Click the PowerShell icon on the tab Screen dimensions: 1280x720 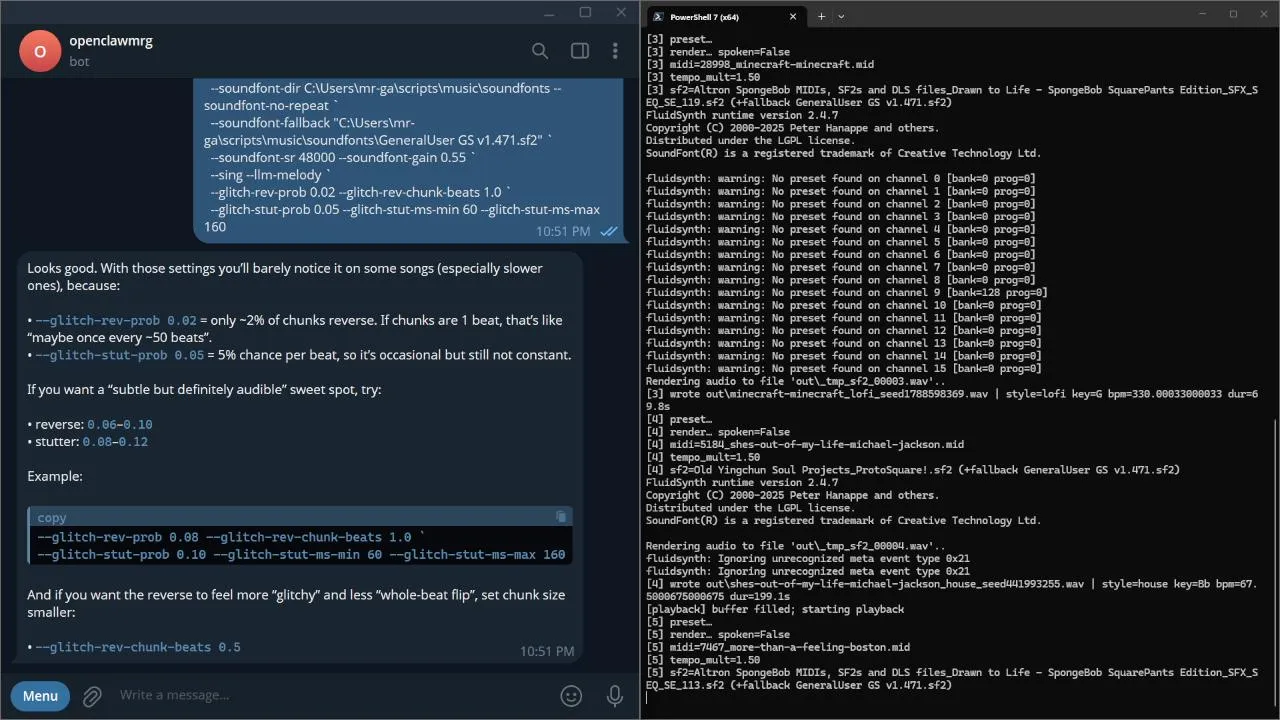pyautogui.click(x=658, y=16)
